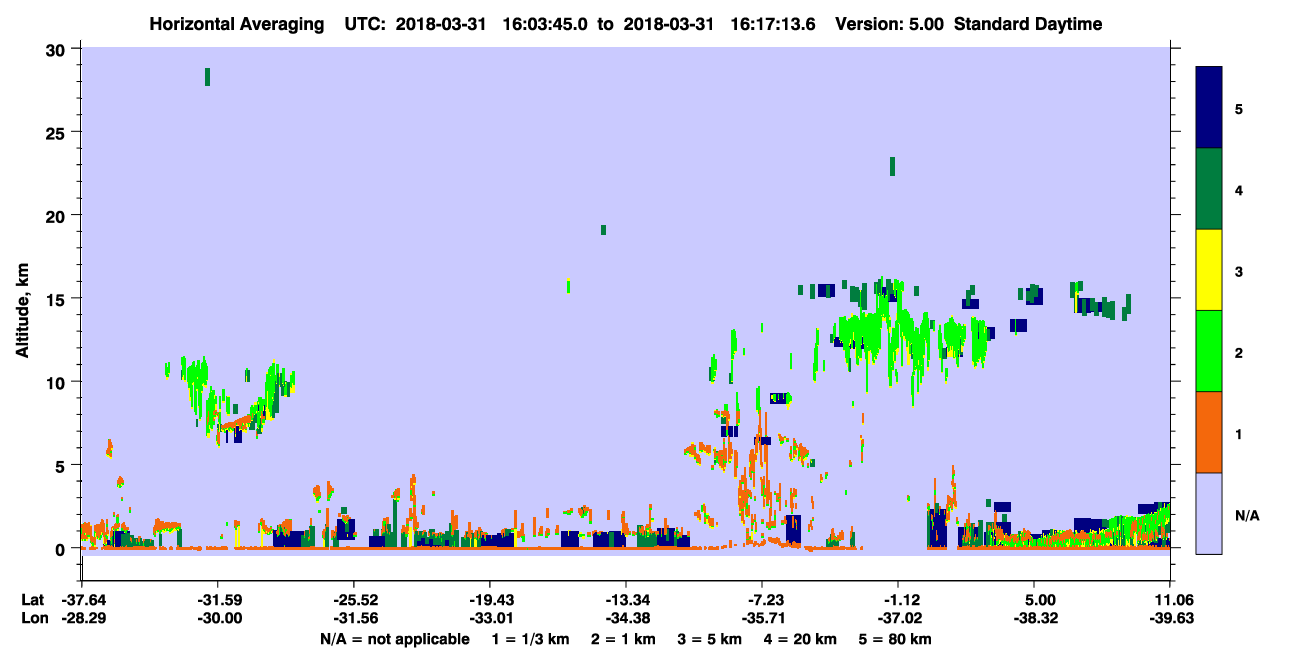Image resolution: width=1300 pixels, height=667 pixels.
Task: Click the latitude value '-31.59'
Action: (218, 600)
